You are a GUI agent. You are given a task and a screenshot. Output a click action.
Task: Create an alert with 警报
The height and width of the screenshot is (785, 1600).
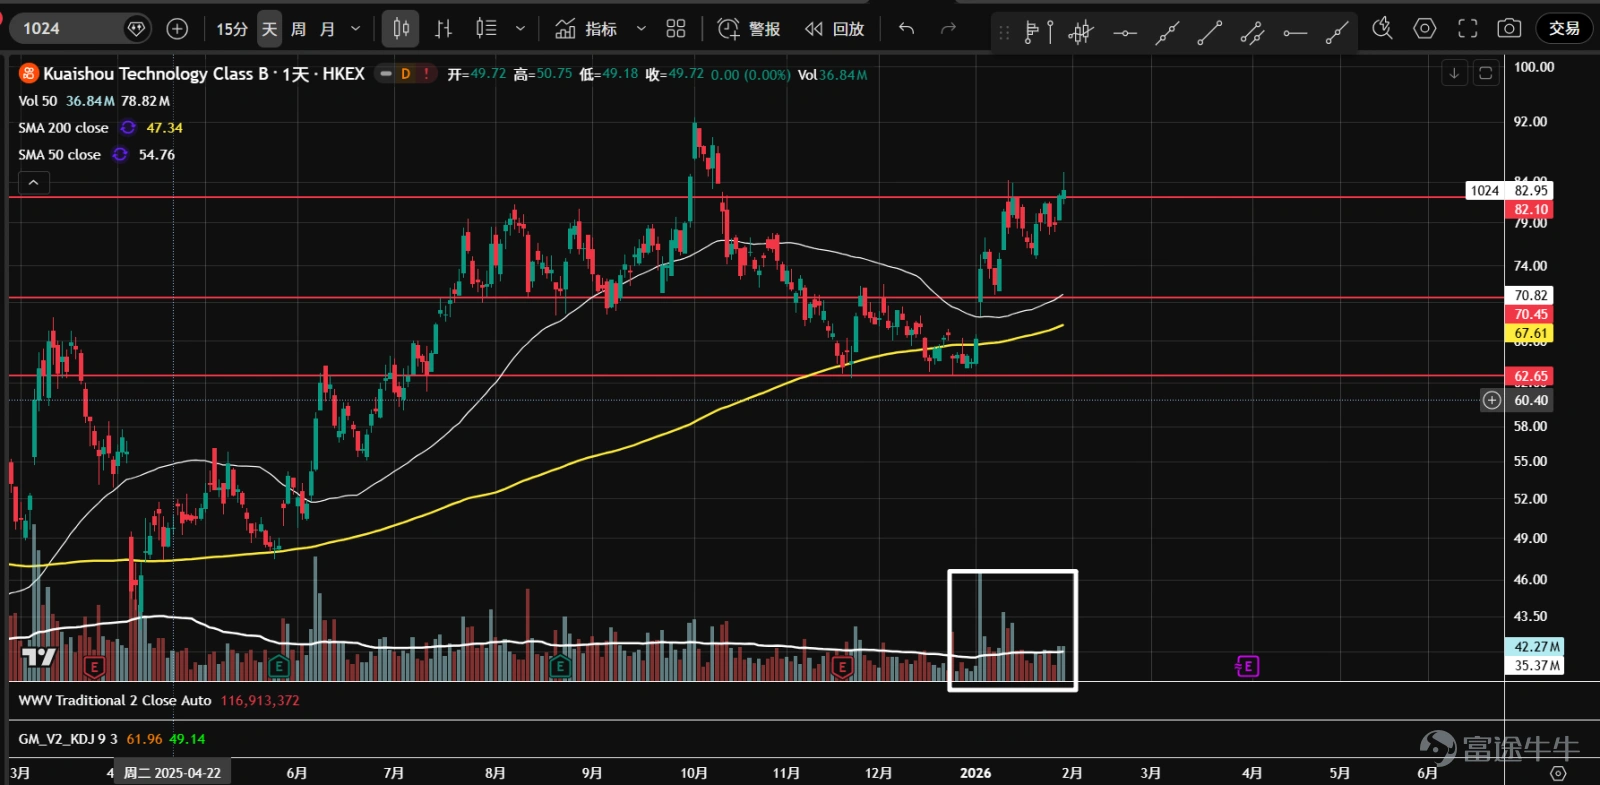pos(749,28)
